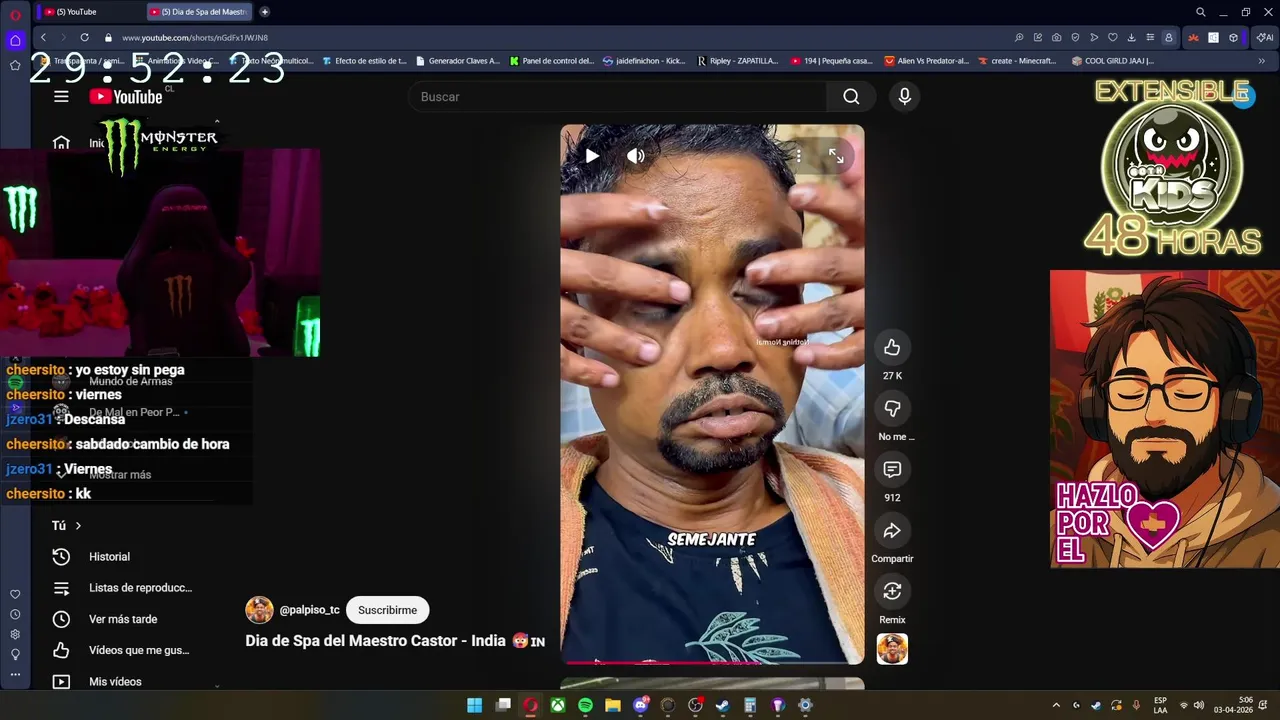Switch to the first YouTube browser tab

pos(88,12)
